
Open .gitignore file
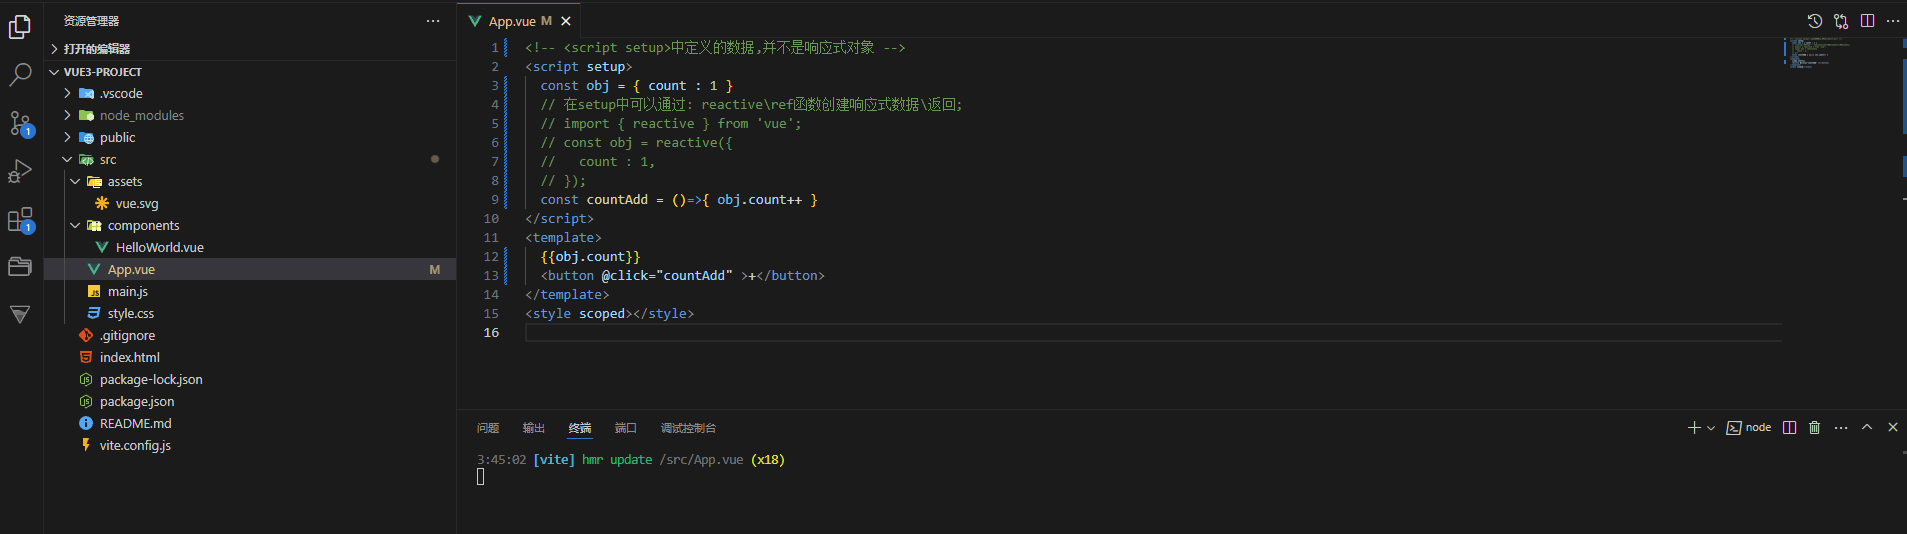click(250, 336)
